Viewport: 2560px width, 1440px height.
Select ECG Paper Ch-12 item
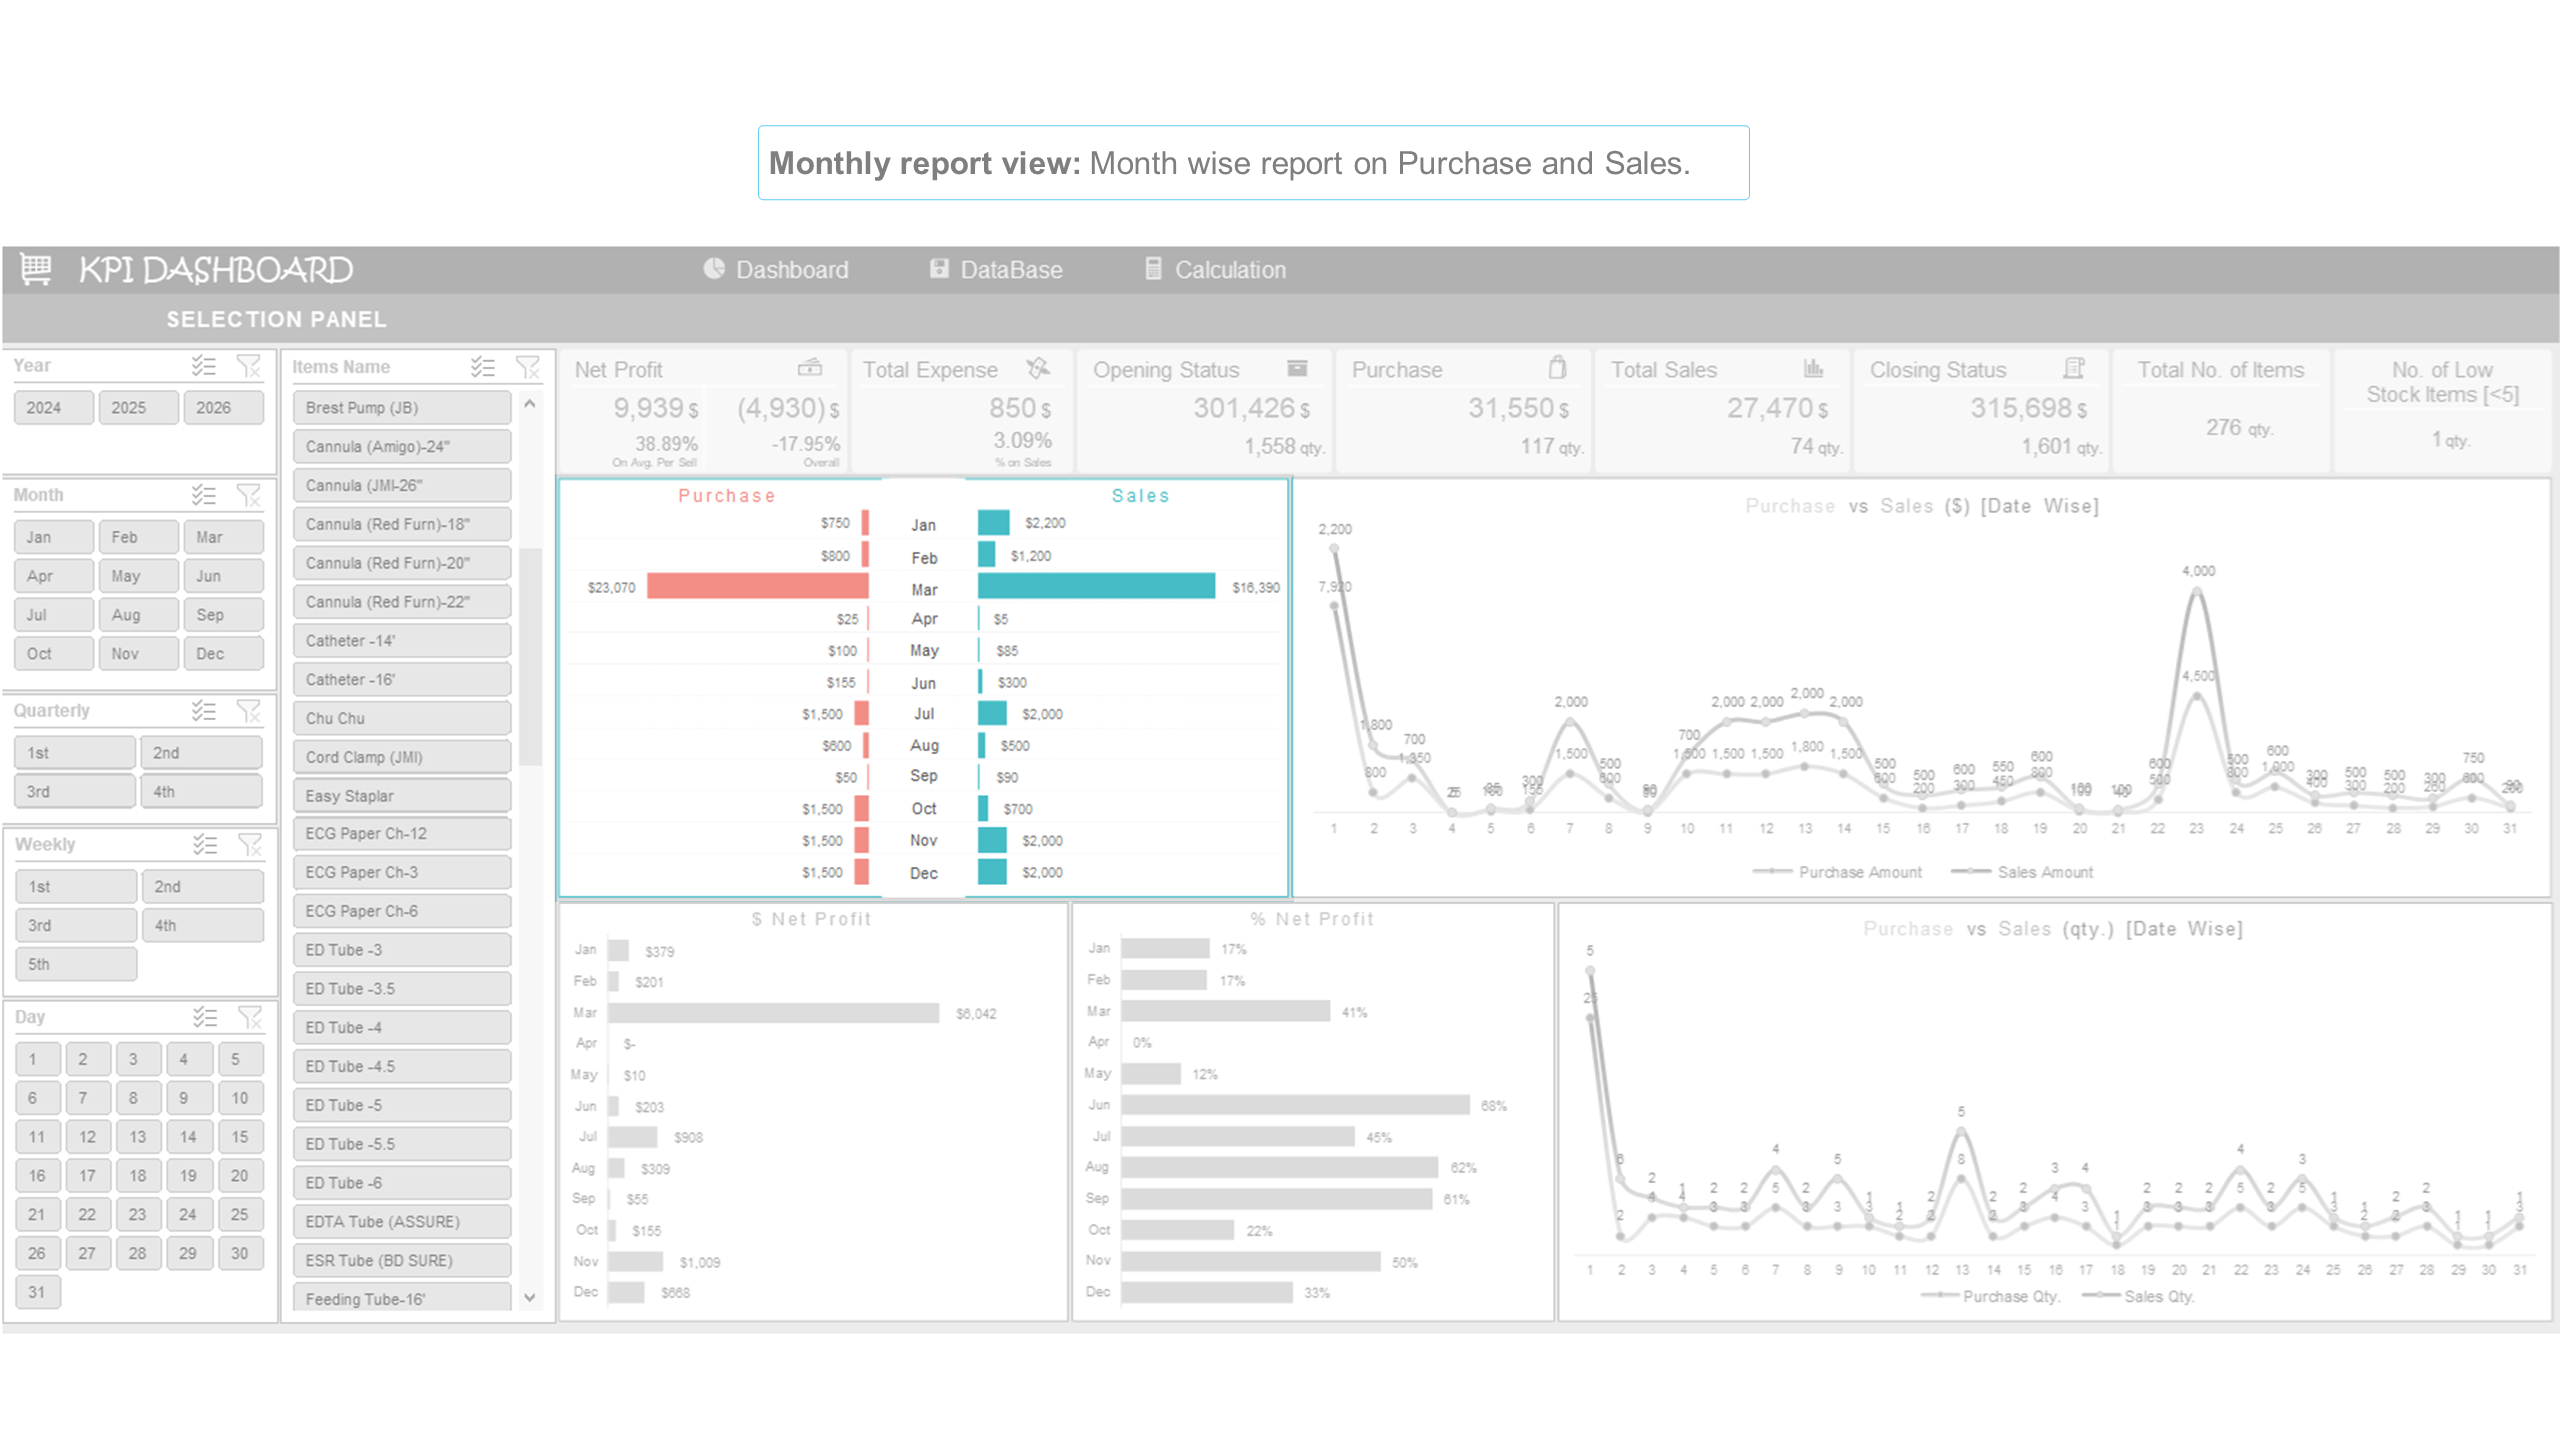click(x=402, y=834)
